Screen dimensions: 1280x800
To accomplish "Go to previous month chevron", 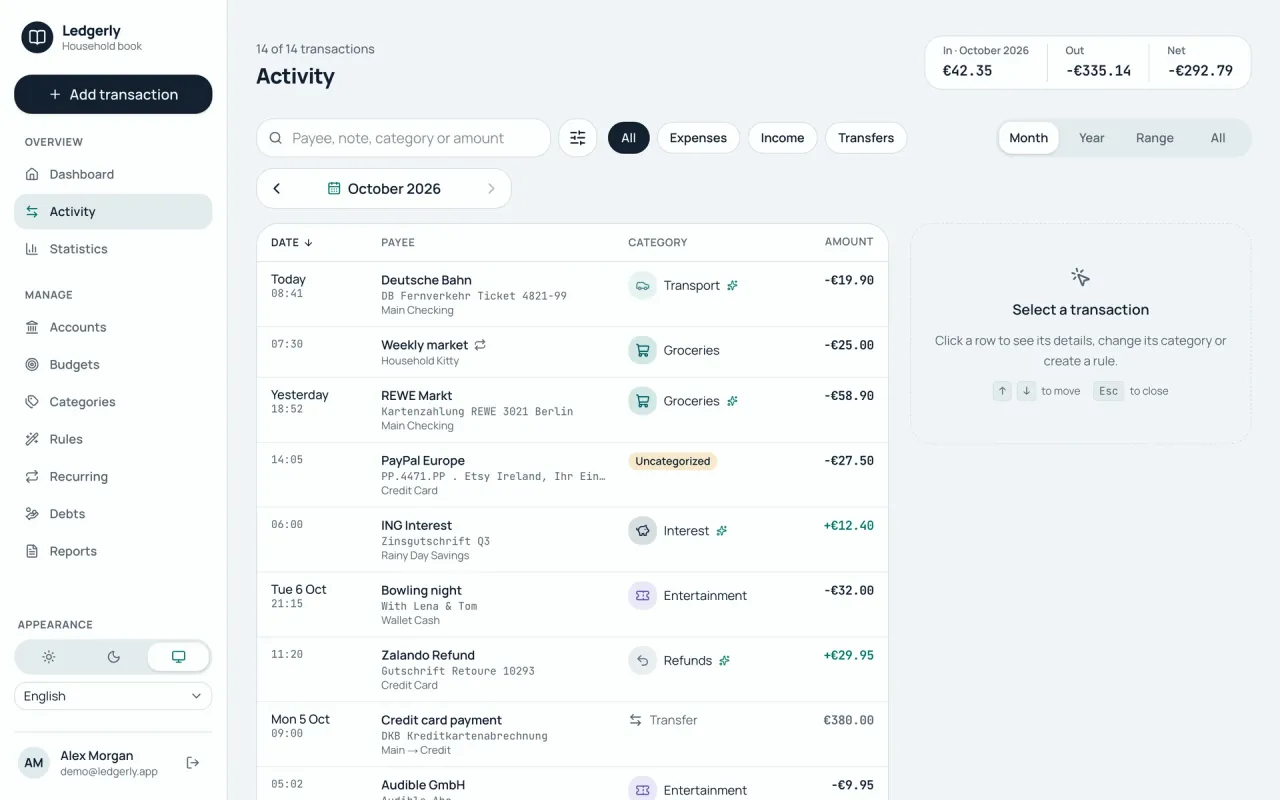I will click(277, 188).
